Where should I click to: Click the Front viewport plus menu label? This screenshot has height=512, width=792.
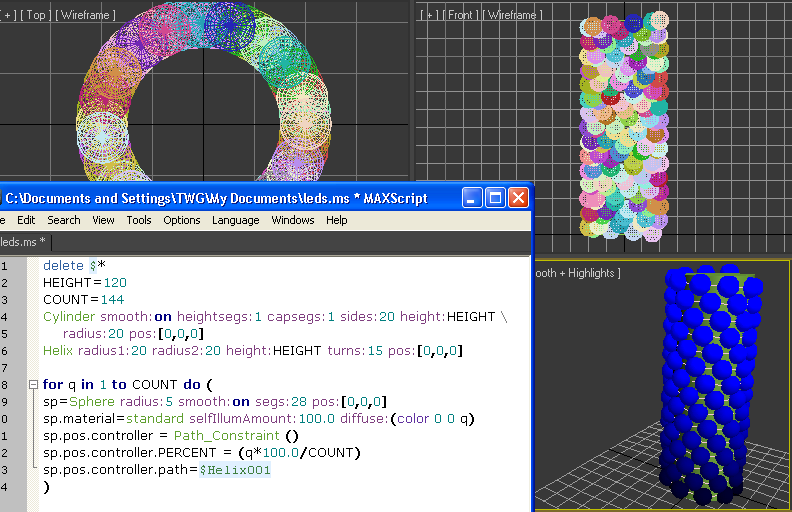430,15
